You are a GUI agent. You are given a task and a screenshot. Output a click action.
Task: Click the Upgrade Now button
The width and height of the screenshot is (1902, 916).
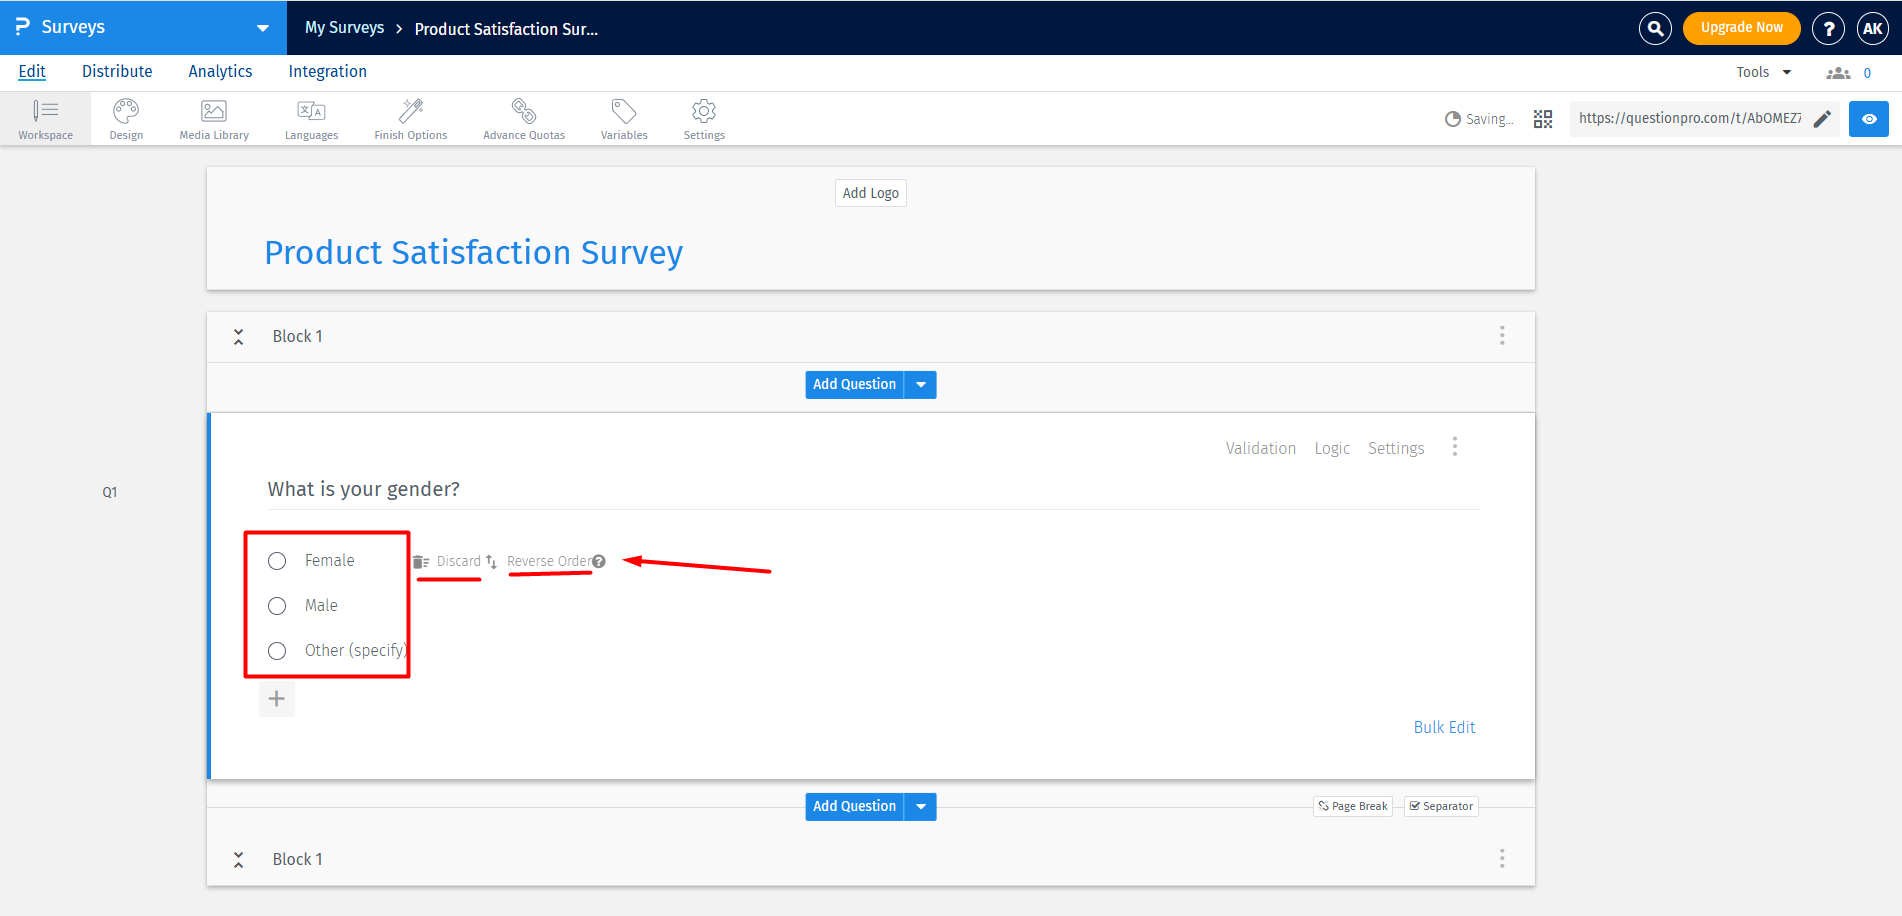click(x=1741, y=28)
